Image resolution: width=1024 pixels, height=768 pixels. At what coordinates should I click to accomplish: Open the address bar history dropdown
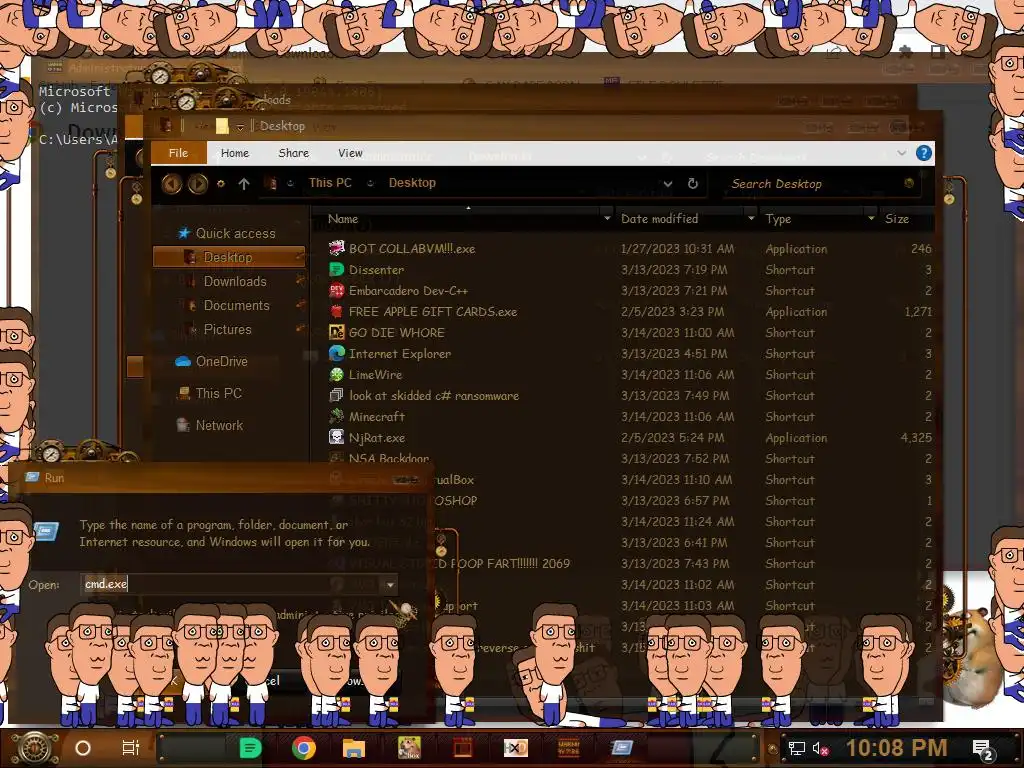pyautogui.click(x=667, y=184)
